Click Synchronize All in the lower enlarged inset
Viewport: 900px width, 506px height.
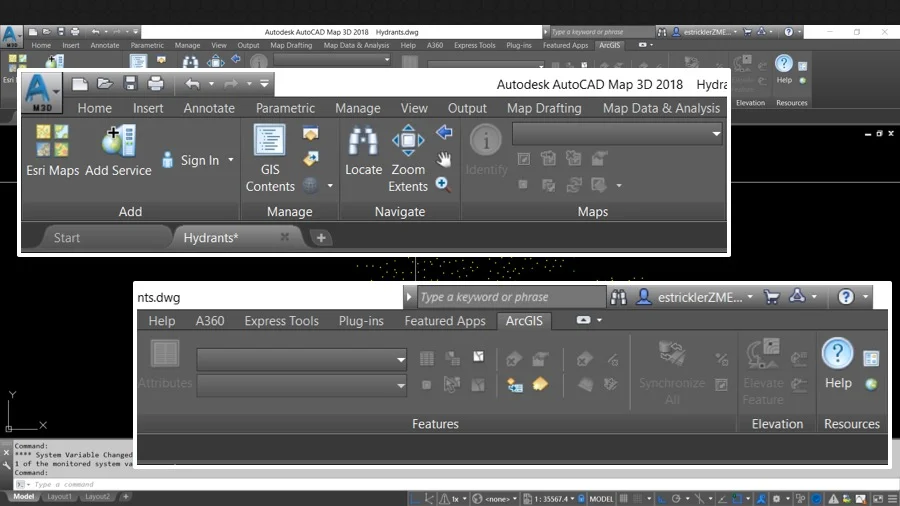pyautogui.click(x=672, y=372)
